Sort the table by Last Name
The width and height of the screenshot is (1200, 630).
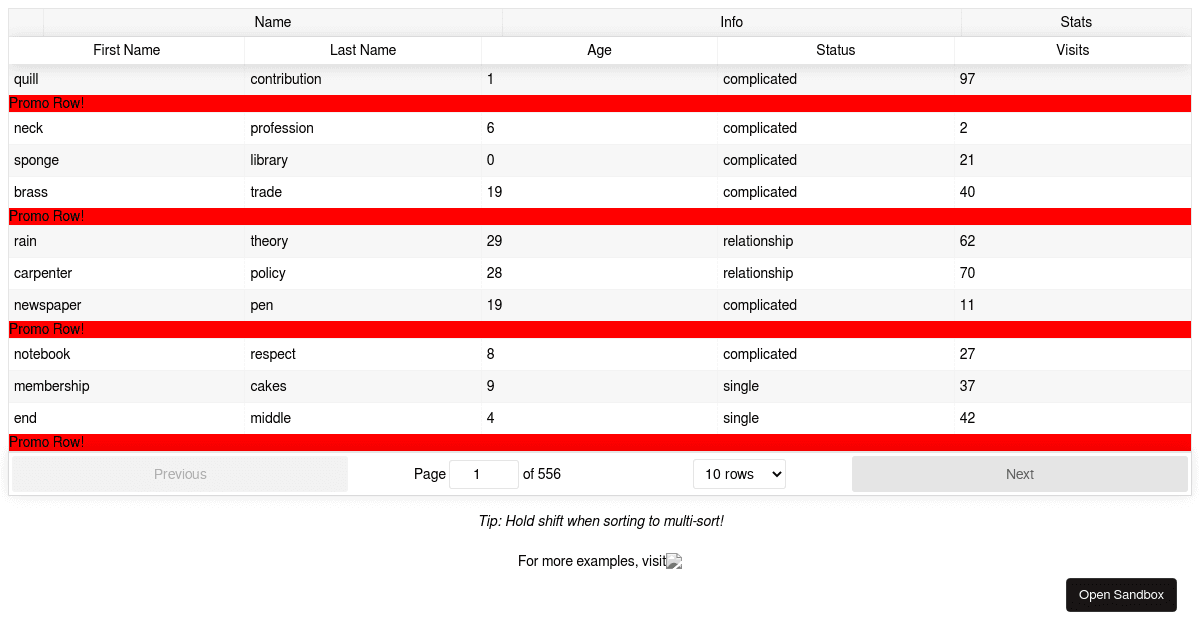[363, 50]
